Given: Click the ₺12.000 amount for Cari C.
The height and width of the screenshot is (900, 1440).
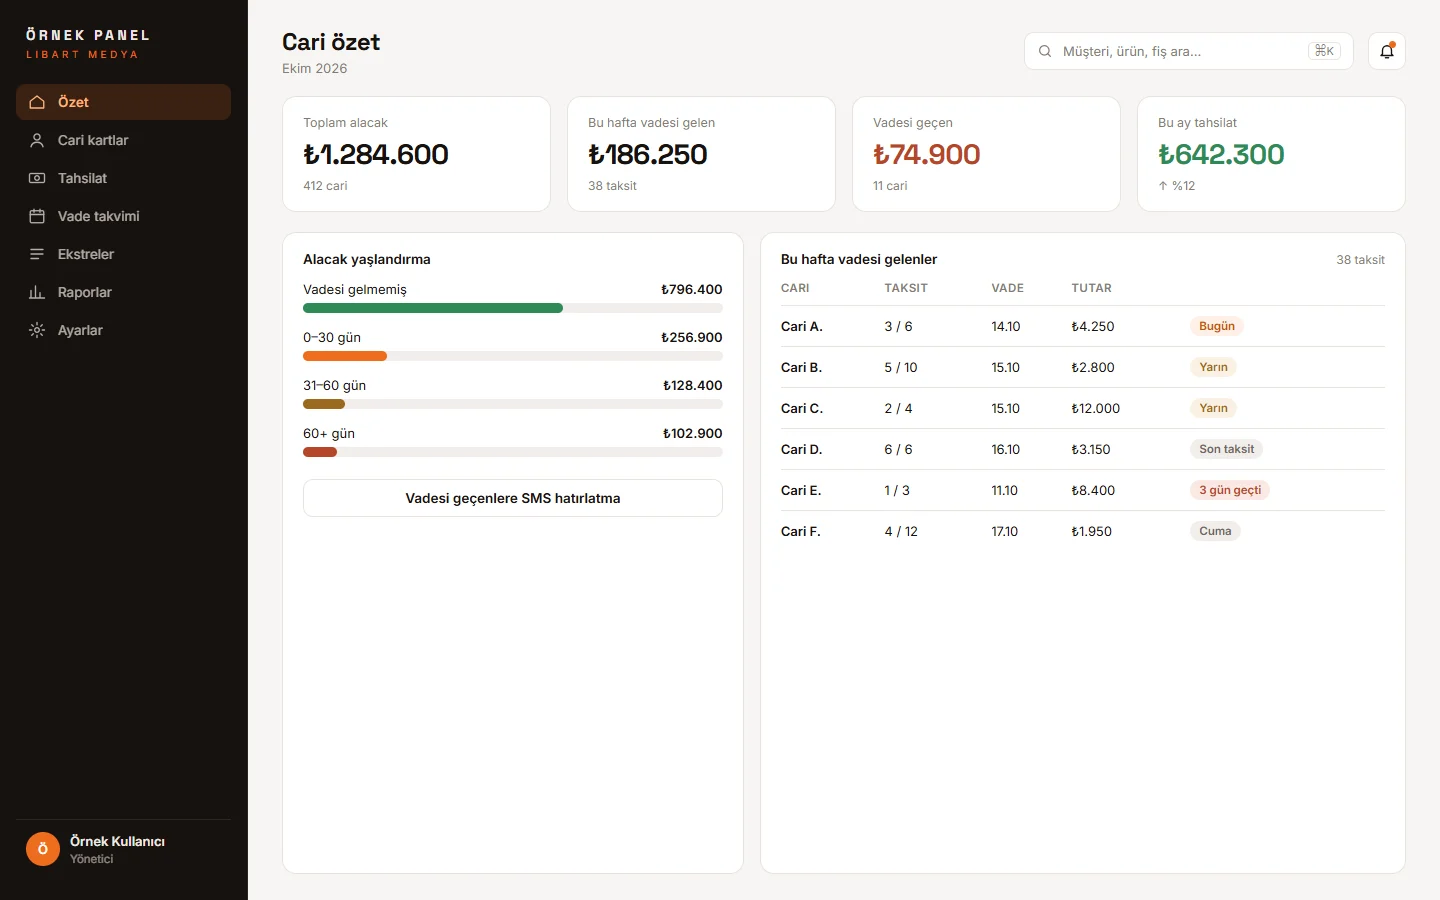Looking at the screenshot, I should [1096, 408].
